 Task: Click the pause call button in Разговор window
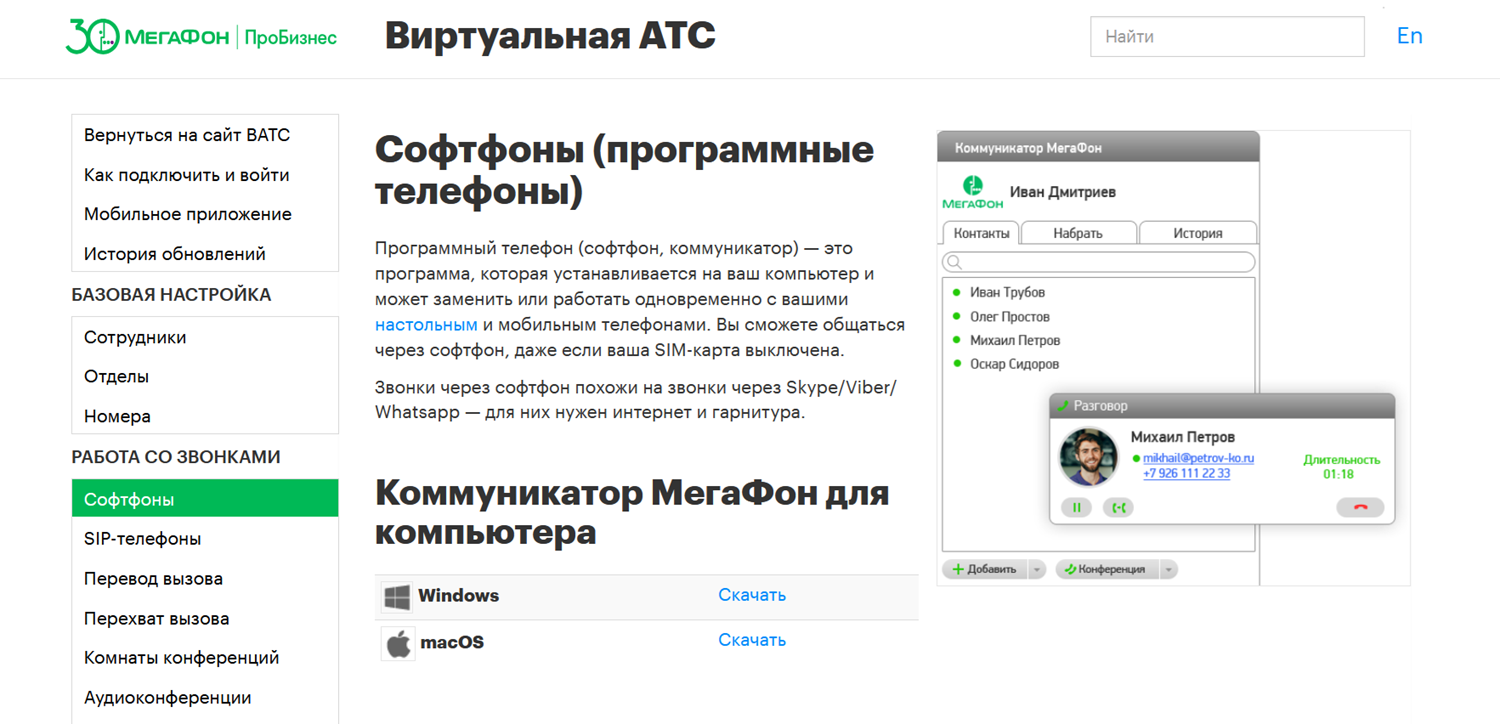pyautogui.click(x=1077, y=507)
